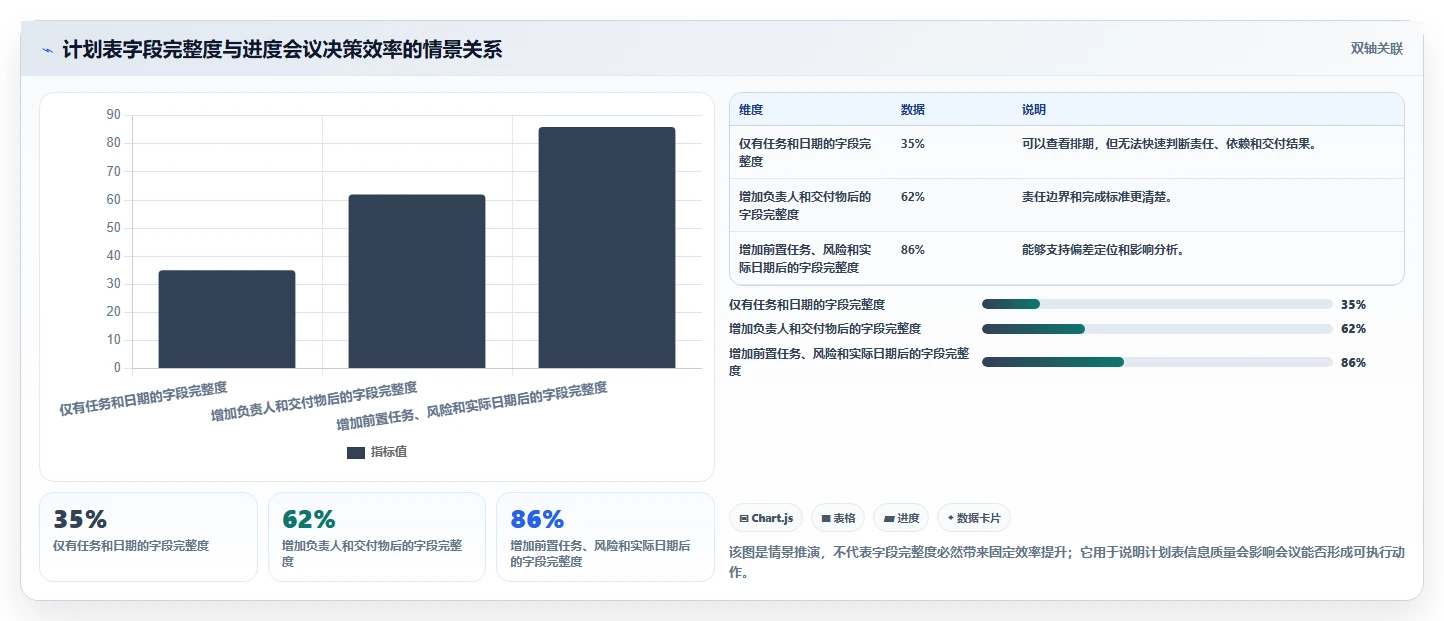Screen dimensions: 1444x621
Task: Open the green 62% data card
Action: coord(377,537)
